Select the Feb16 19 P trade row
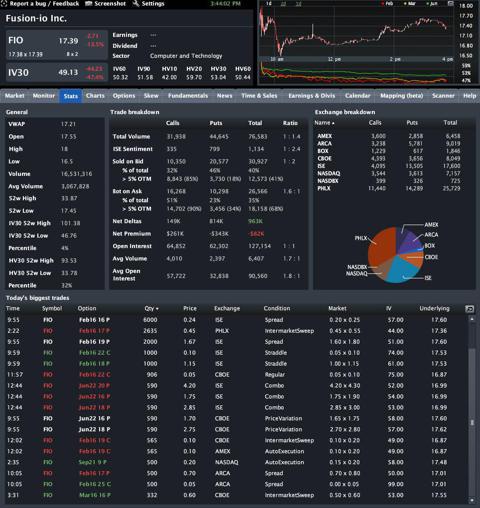 (237, 342)
